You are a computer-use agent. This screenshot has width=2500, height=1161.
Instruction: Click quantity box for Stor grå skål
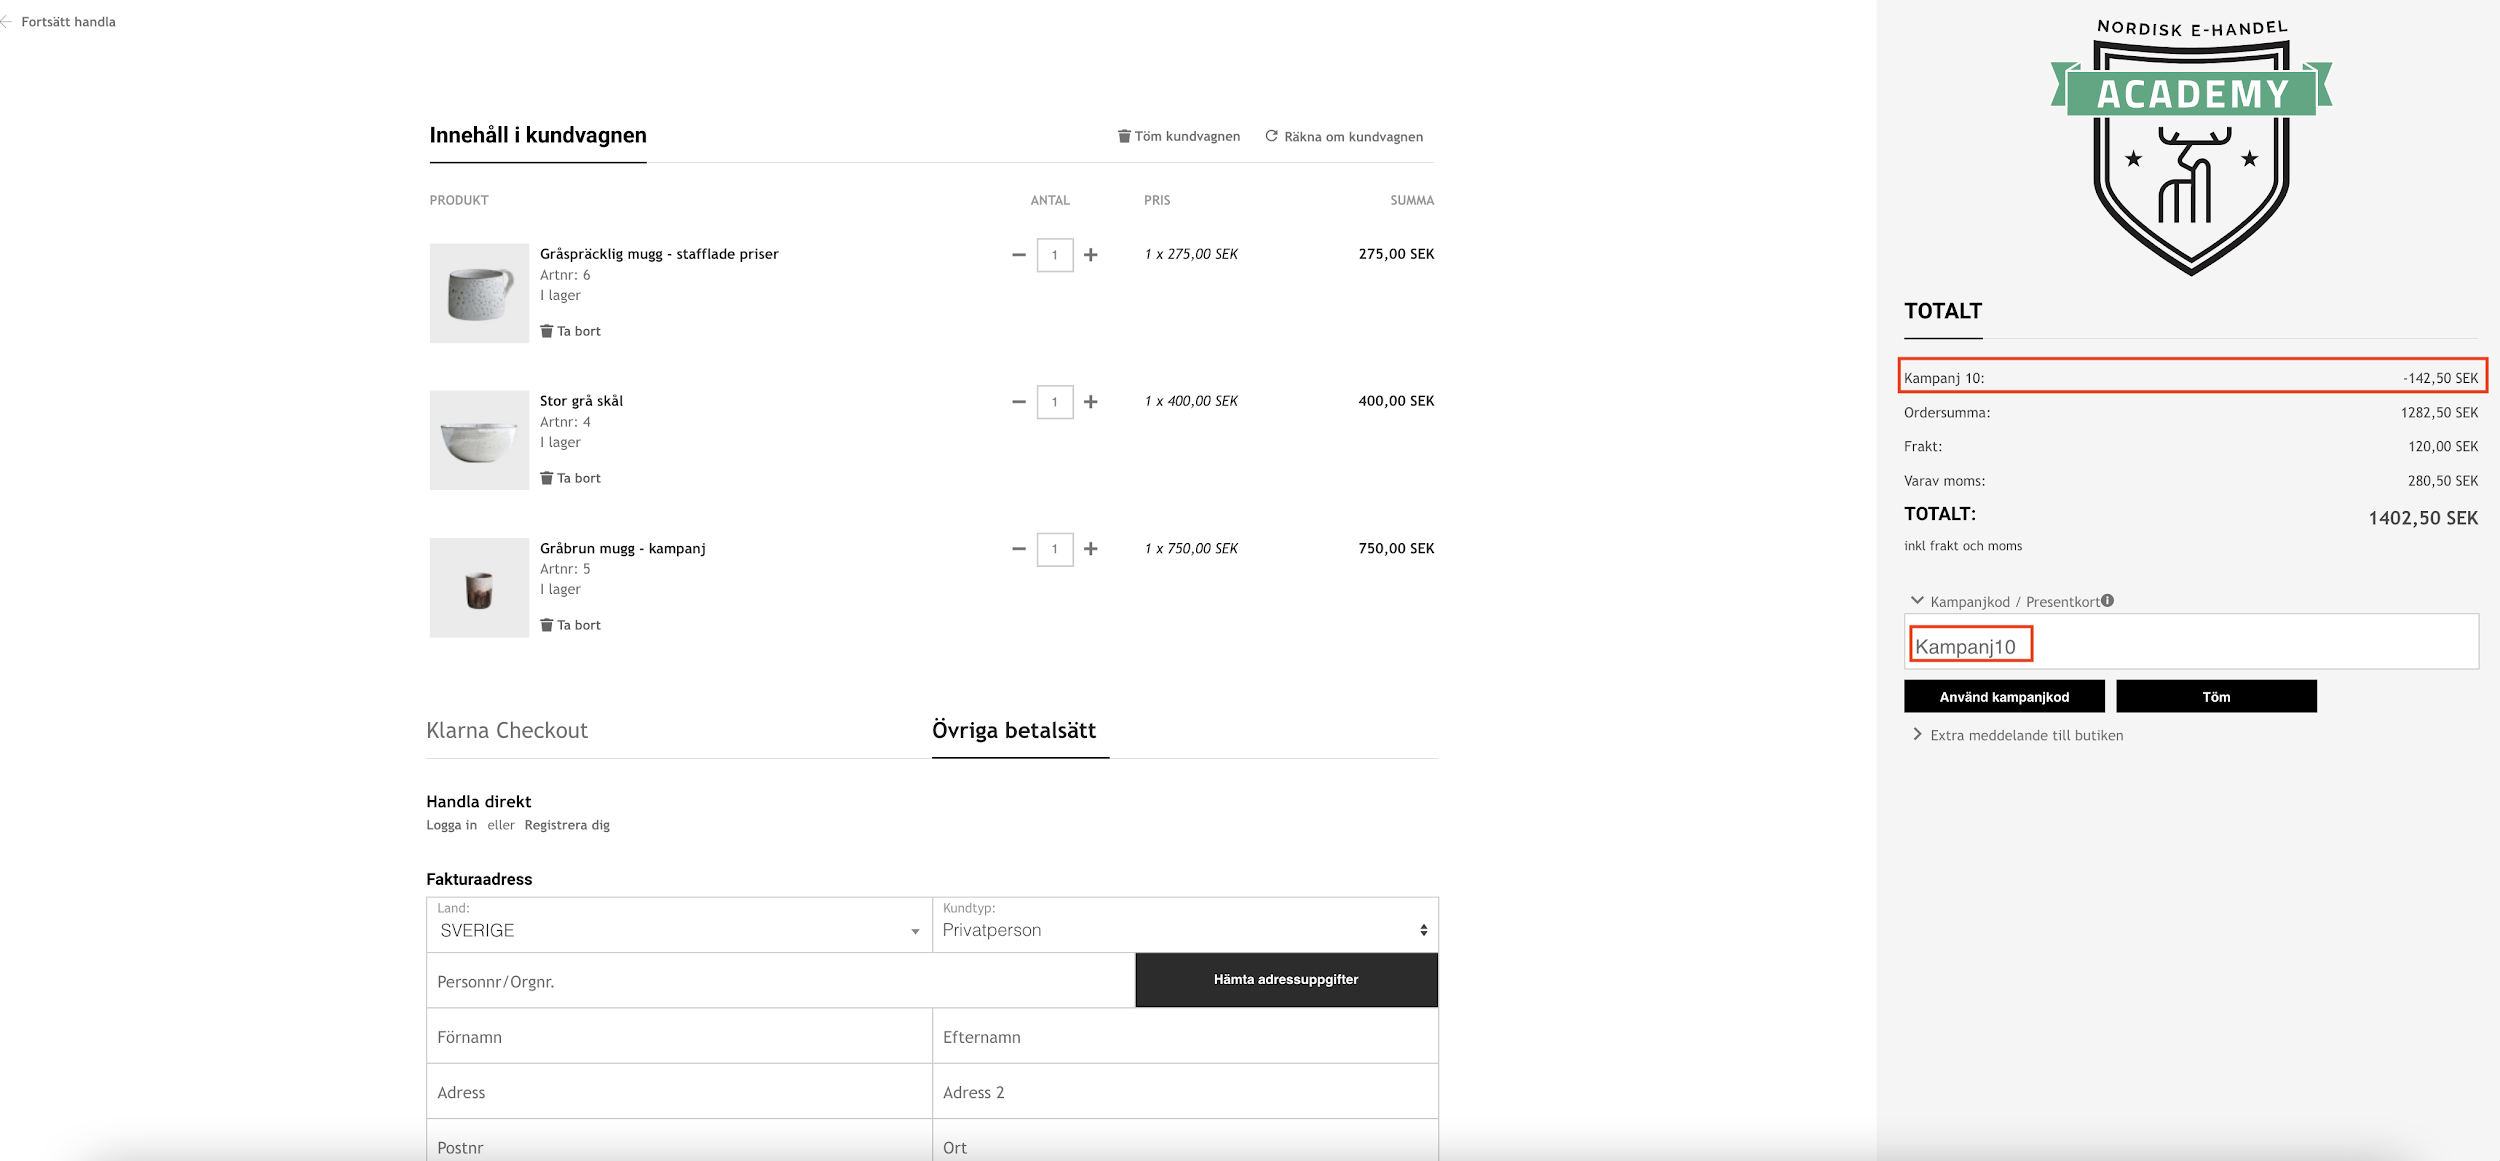(1055, 402)
